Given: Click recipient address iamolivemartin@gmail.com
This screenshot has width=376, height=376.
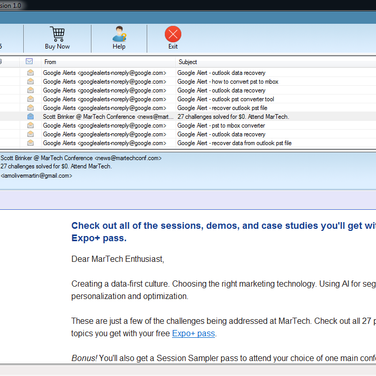Looking at the screenshot, I should tap(36, 176).
